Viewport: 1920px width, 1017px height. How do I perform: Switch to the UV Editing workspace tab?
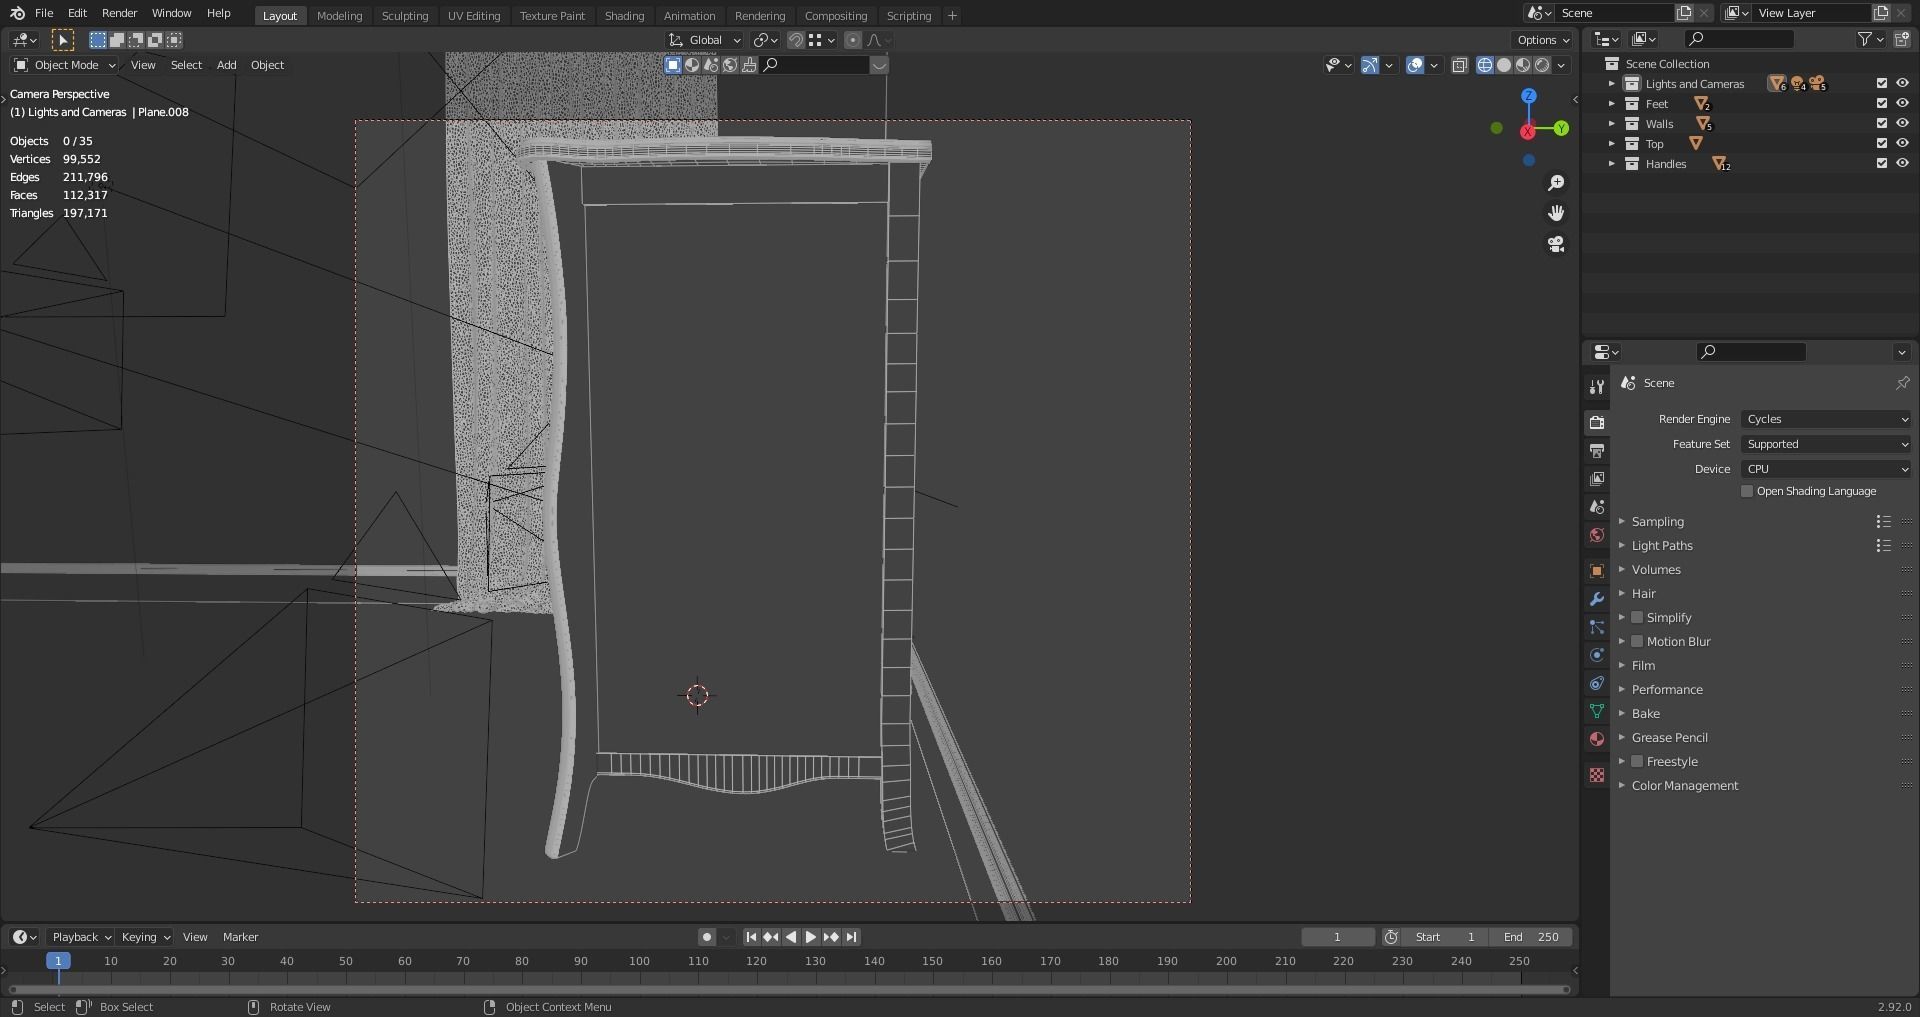pos(474,15)
